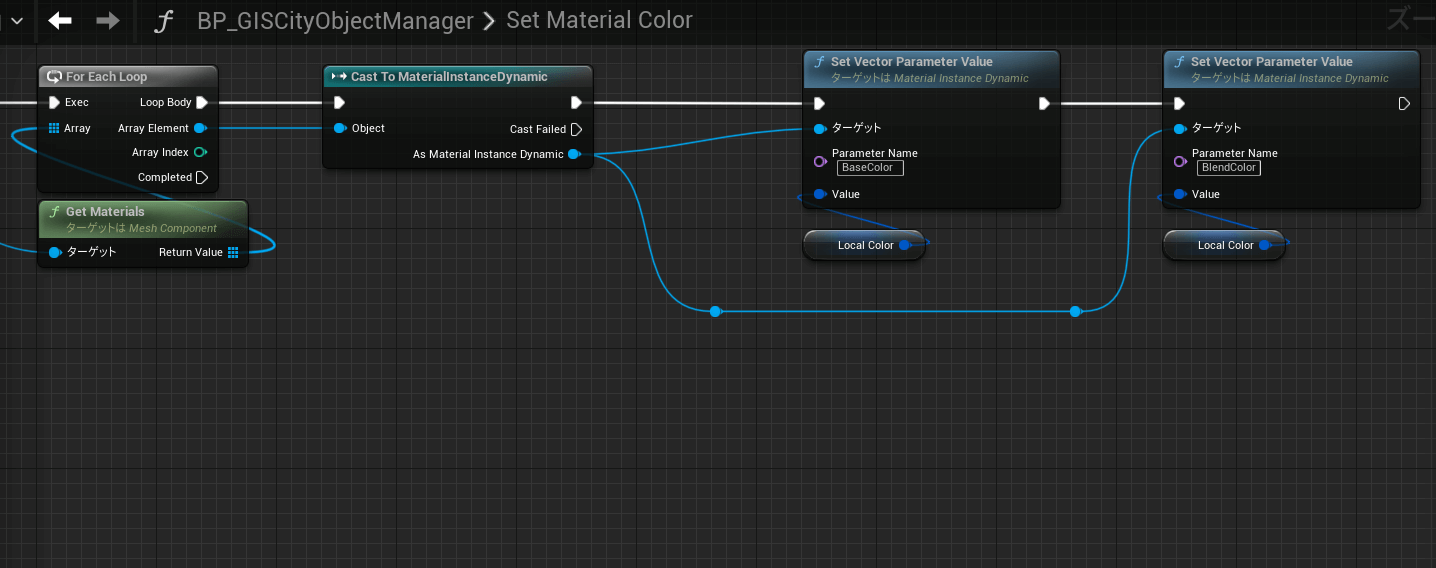Screen dimensions: 1436x568
Task: Select the first Local Color variable node
Action: pyautogui.click(x=860, y=245)
